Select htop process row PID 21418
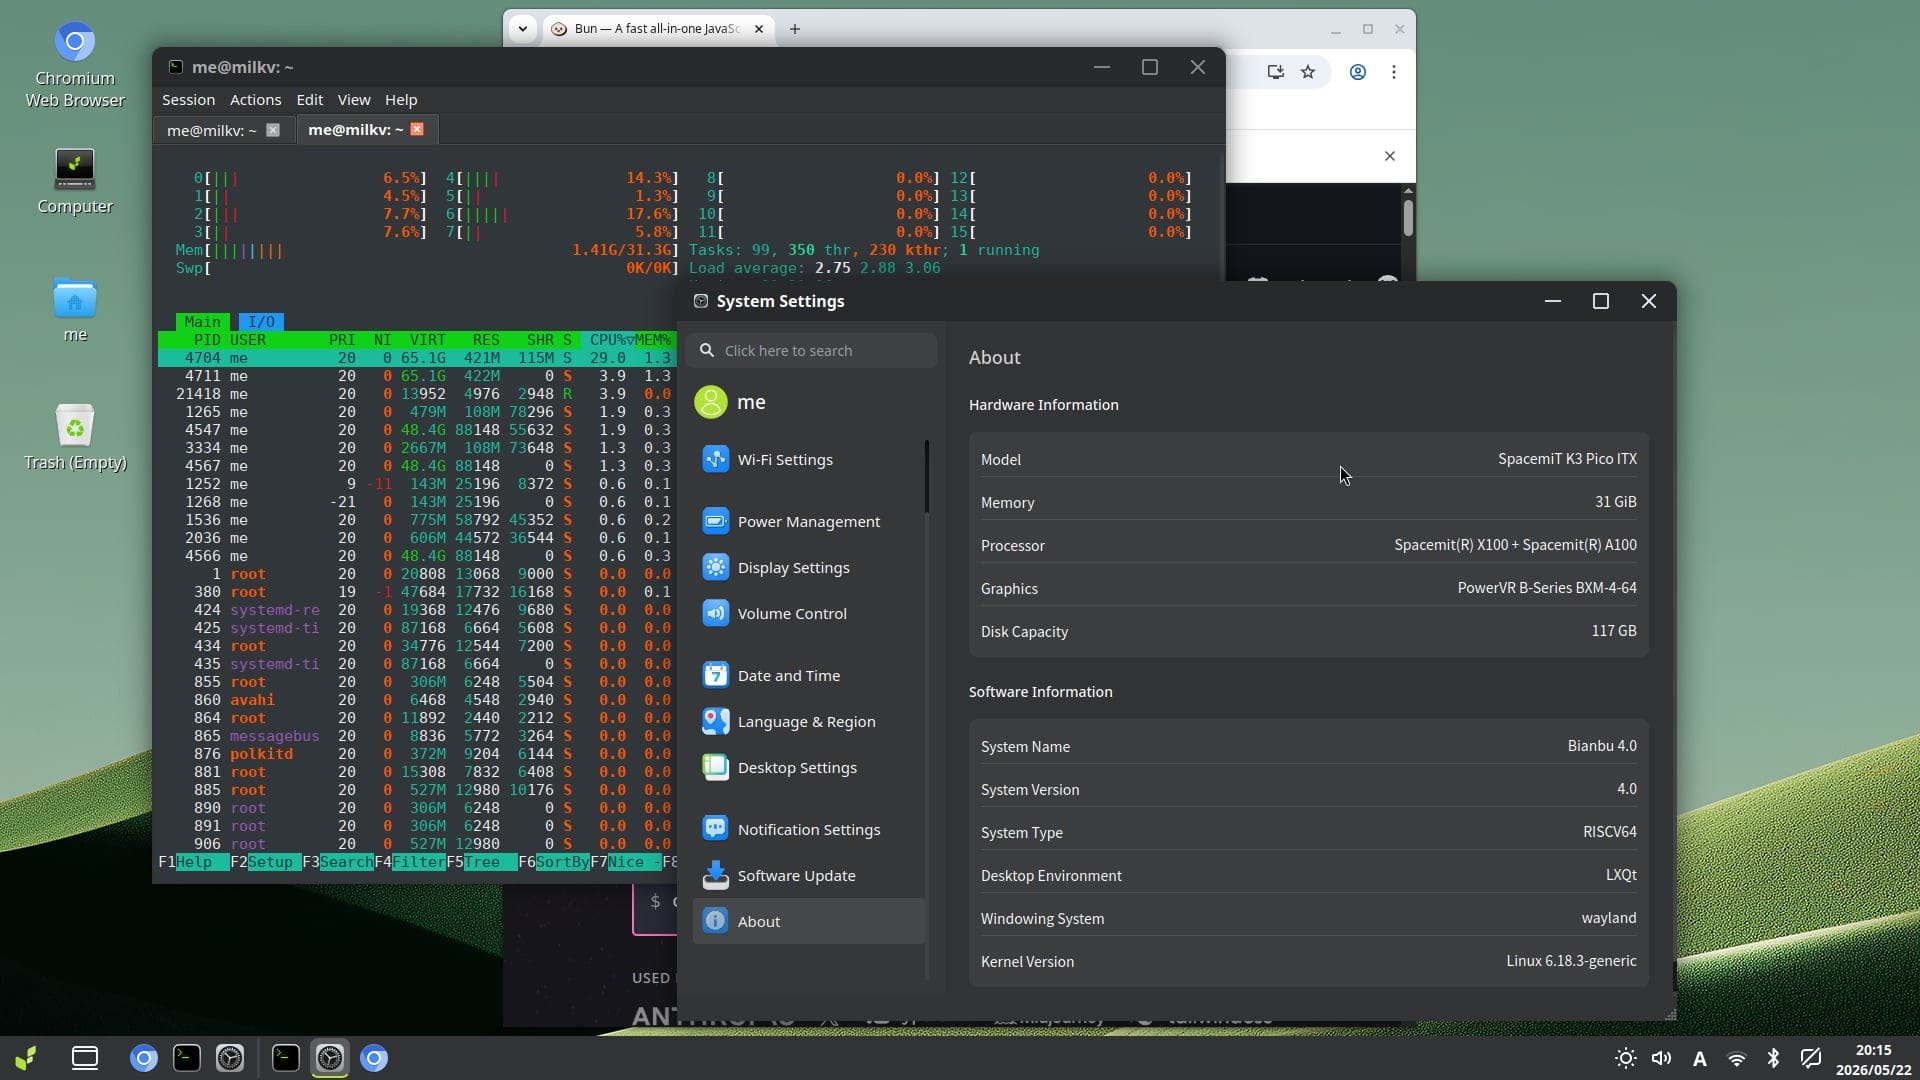 tap(417, 394)
